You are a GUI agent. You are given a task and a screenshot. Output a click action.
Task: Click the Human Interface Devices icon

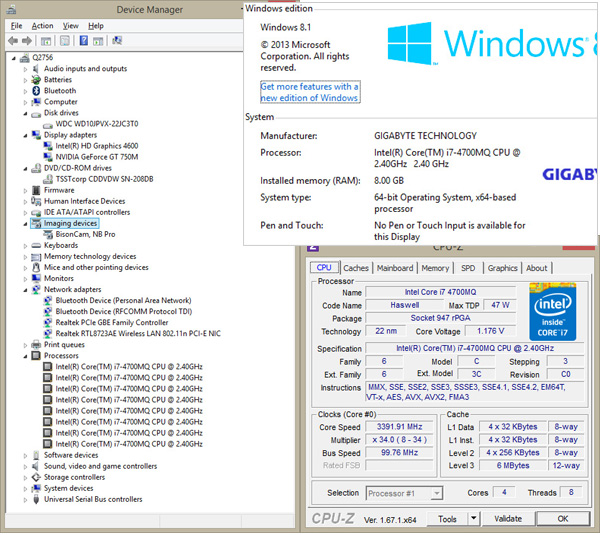tap(36, 201)
